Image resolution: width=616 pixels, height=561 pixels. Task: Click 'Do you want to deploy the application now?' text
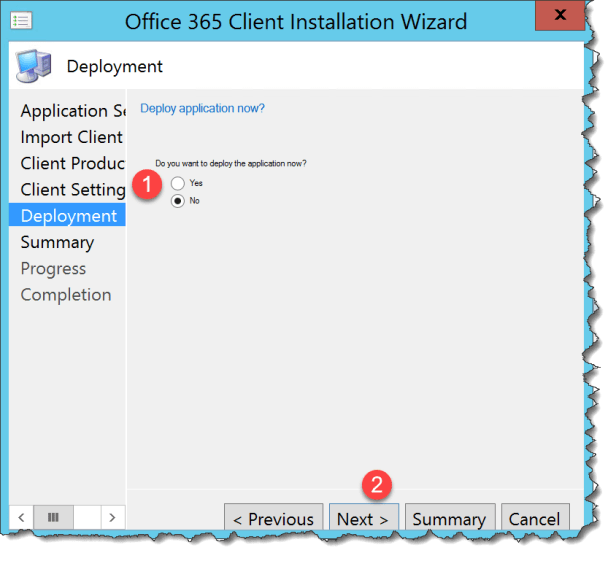[x=231, y=163]
